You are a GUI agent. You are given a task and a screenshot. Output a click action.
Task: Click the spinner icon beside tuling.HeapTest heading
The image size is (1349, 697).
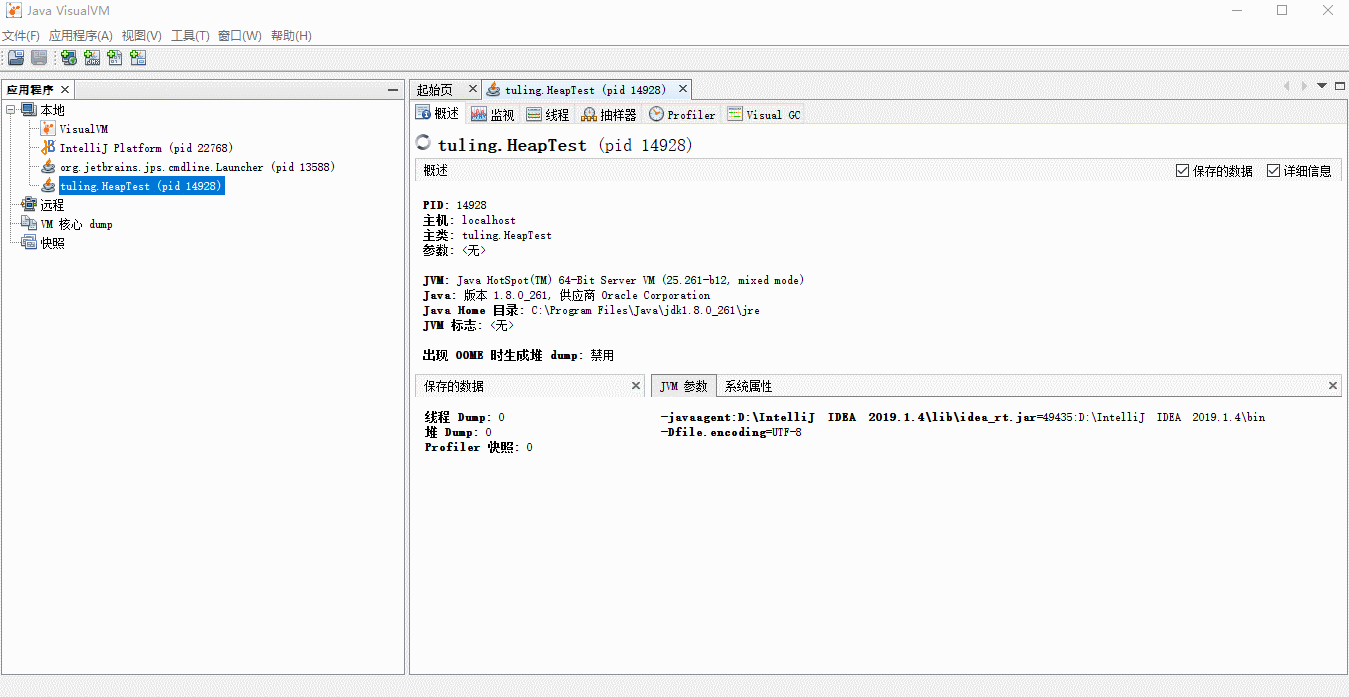click(x=424, y=144)
